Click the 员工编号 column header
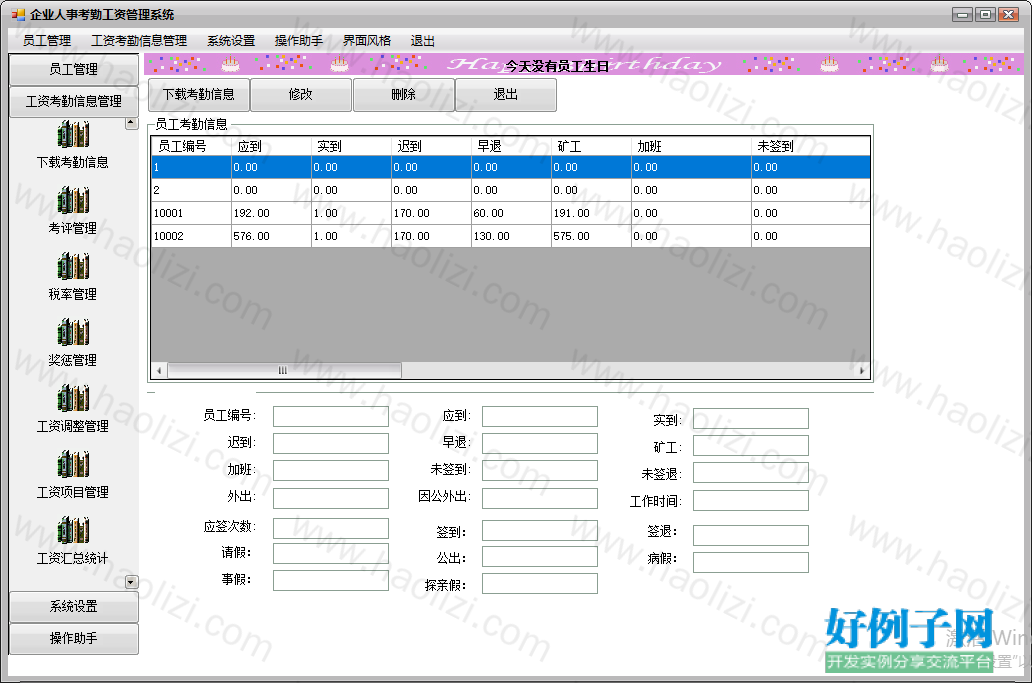This screenshot has height=683, width=1032. (x=191, y=146)
